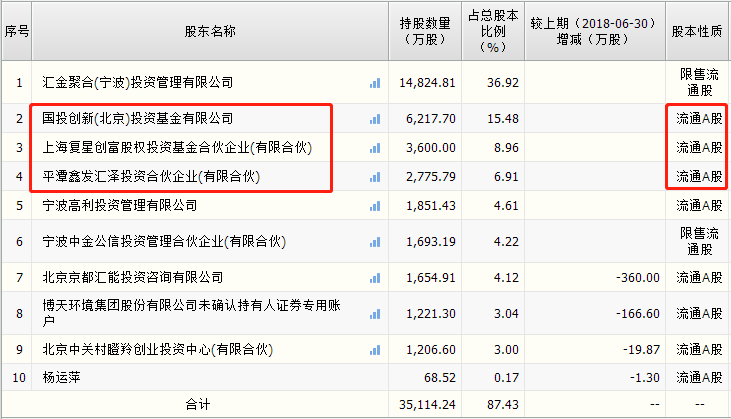Click percentage 15.48

(x=503, y=119)
